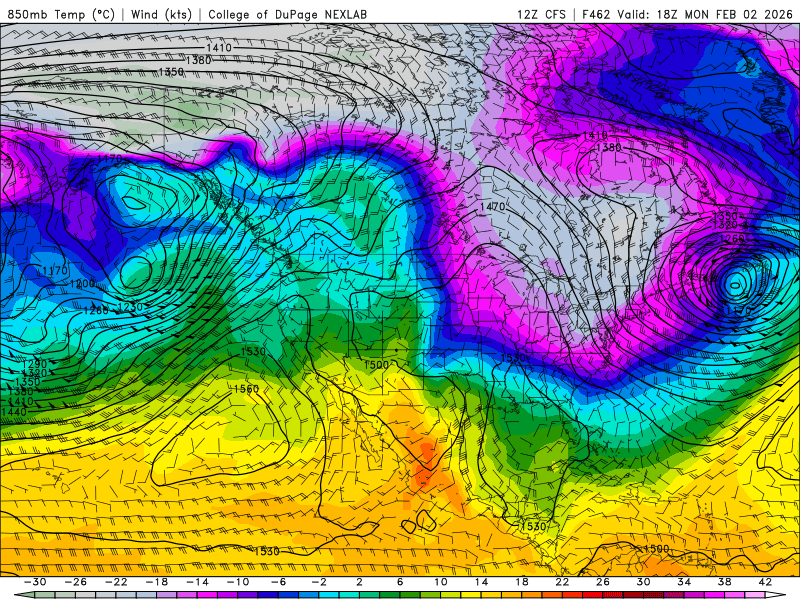Viewport: 800px width, 600px height.
Task: Click the -30 color scale label
Action: coord(35,582)
